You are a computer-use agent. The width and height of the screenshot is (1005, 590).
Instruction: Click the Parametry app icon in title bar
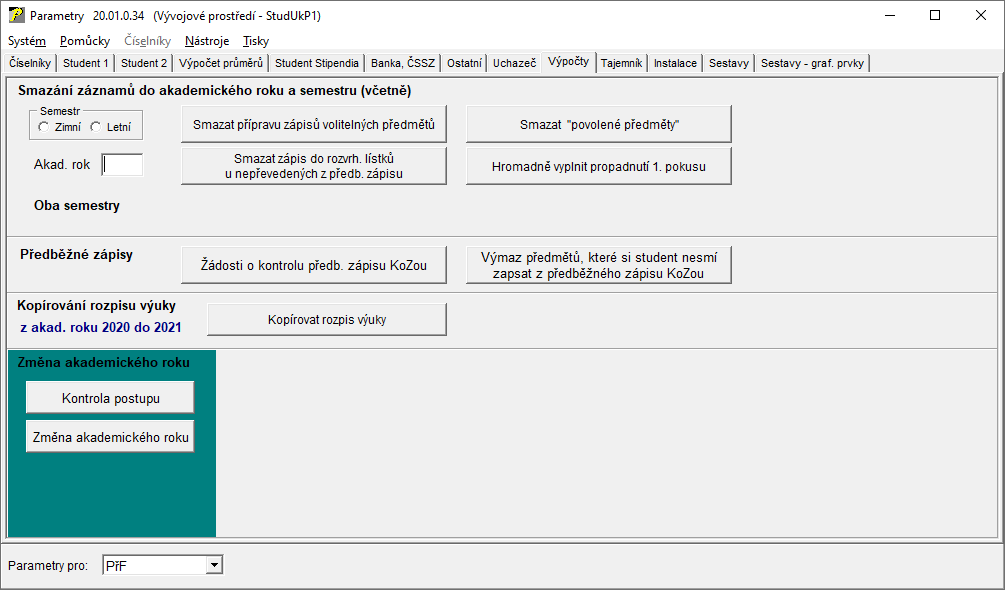(16, 16)
